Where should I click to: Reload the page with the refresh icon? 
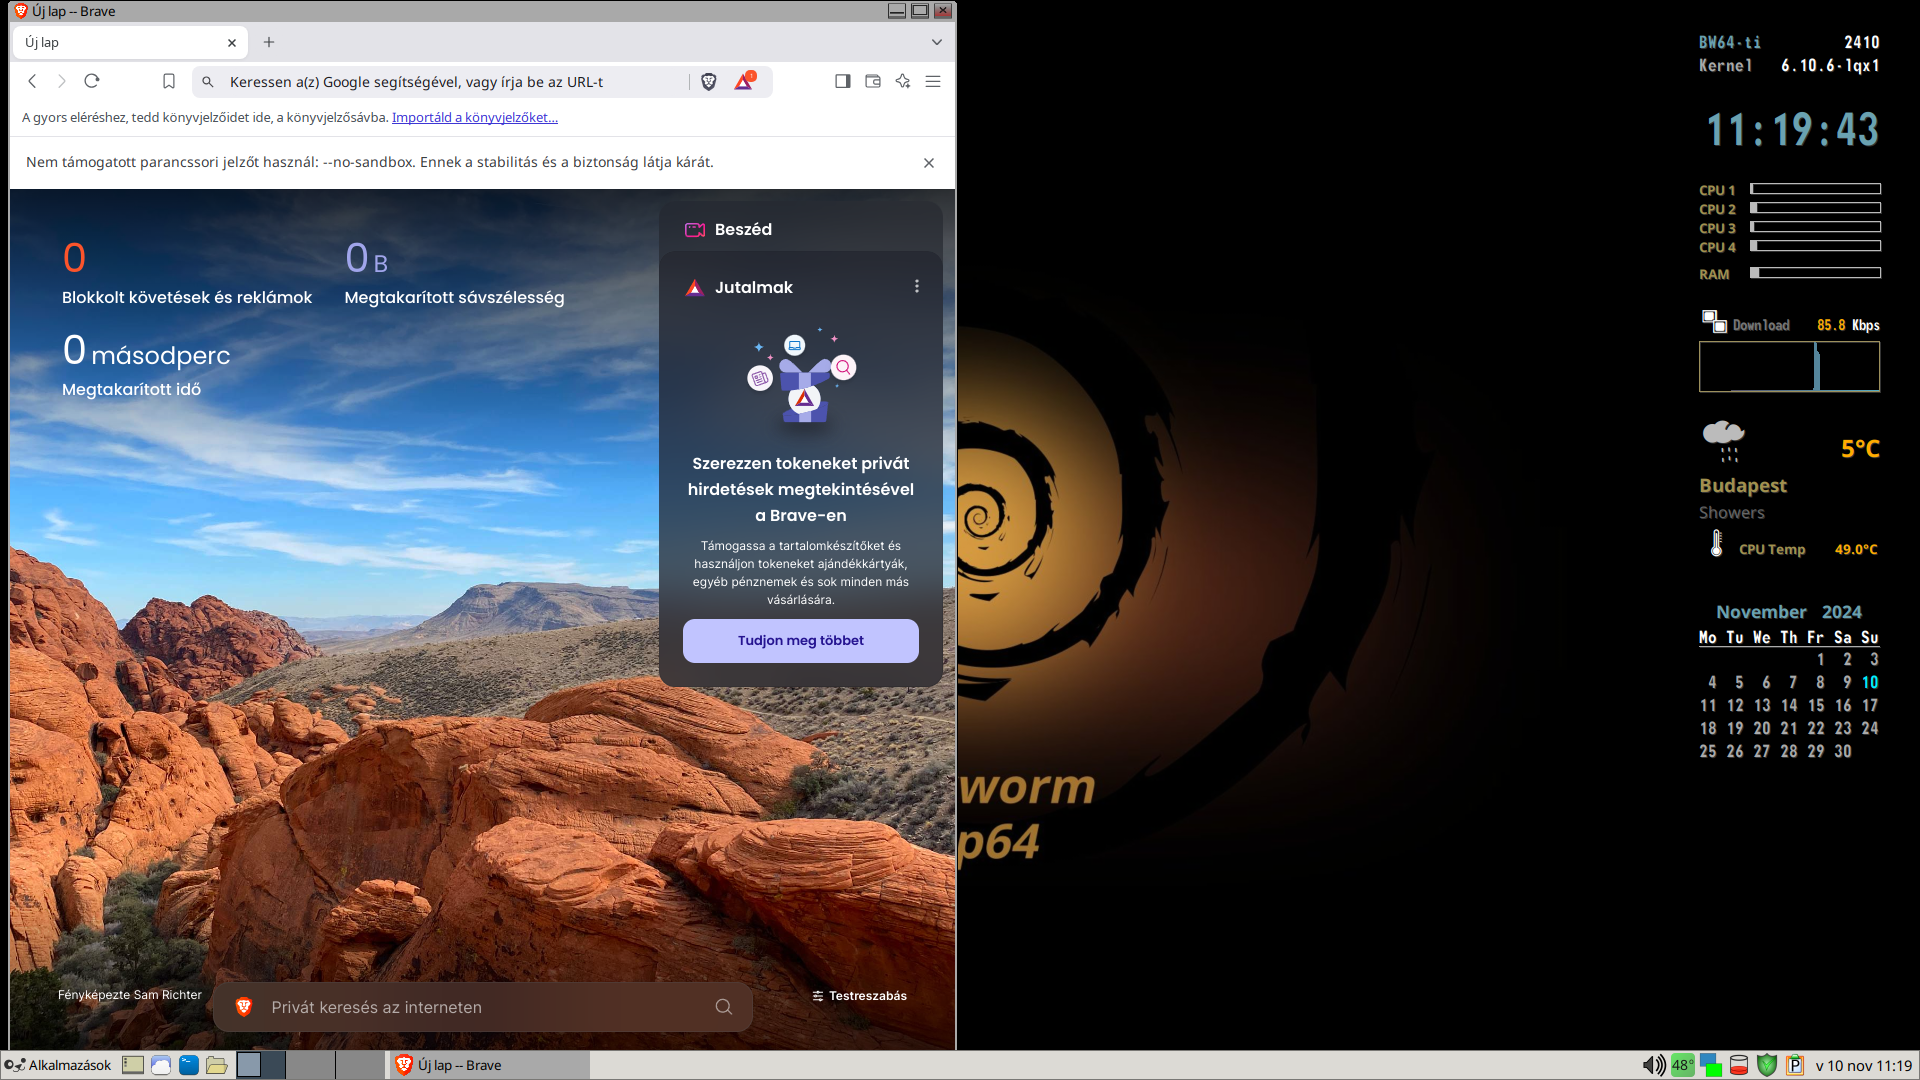pos(92,81)
